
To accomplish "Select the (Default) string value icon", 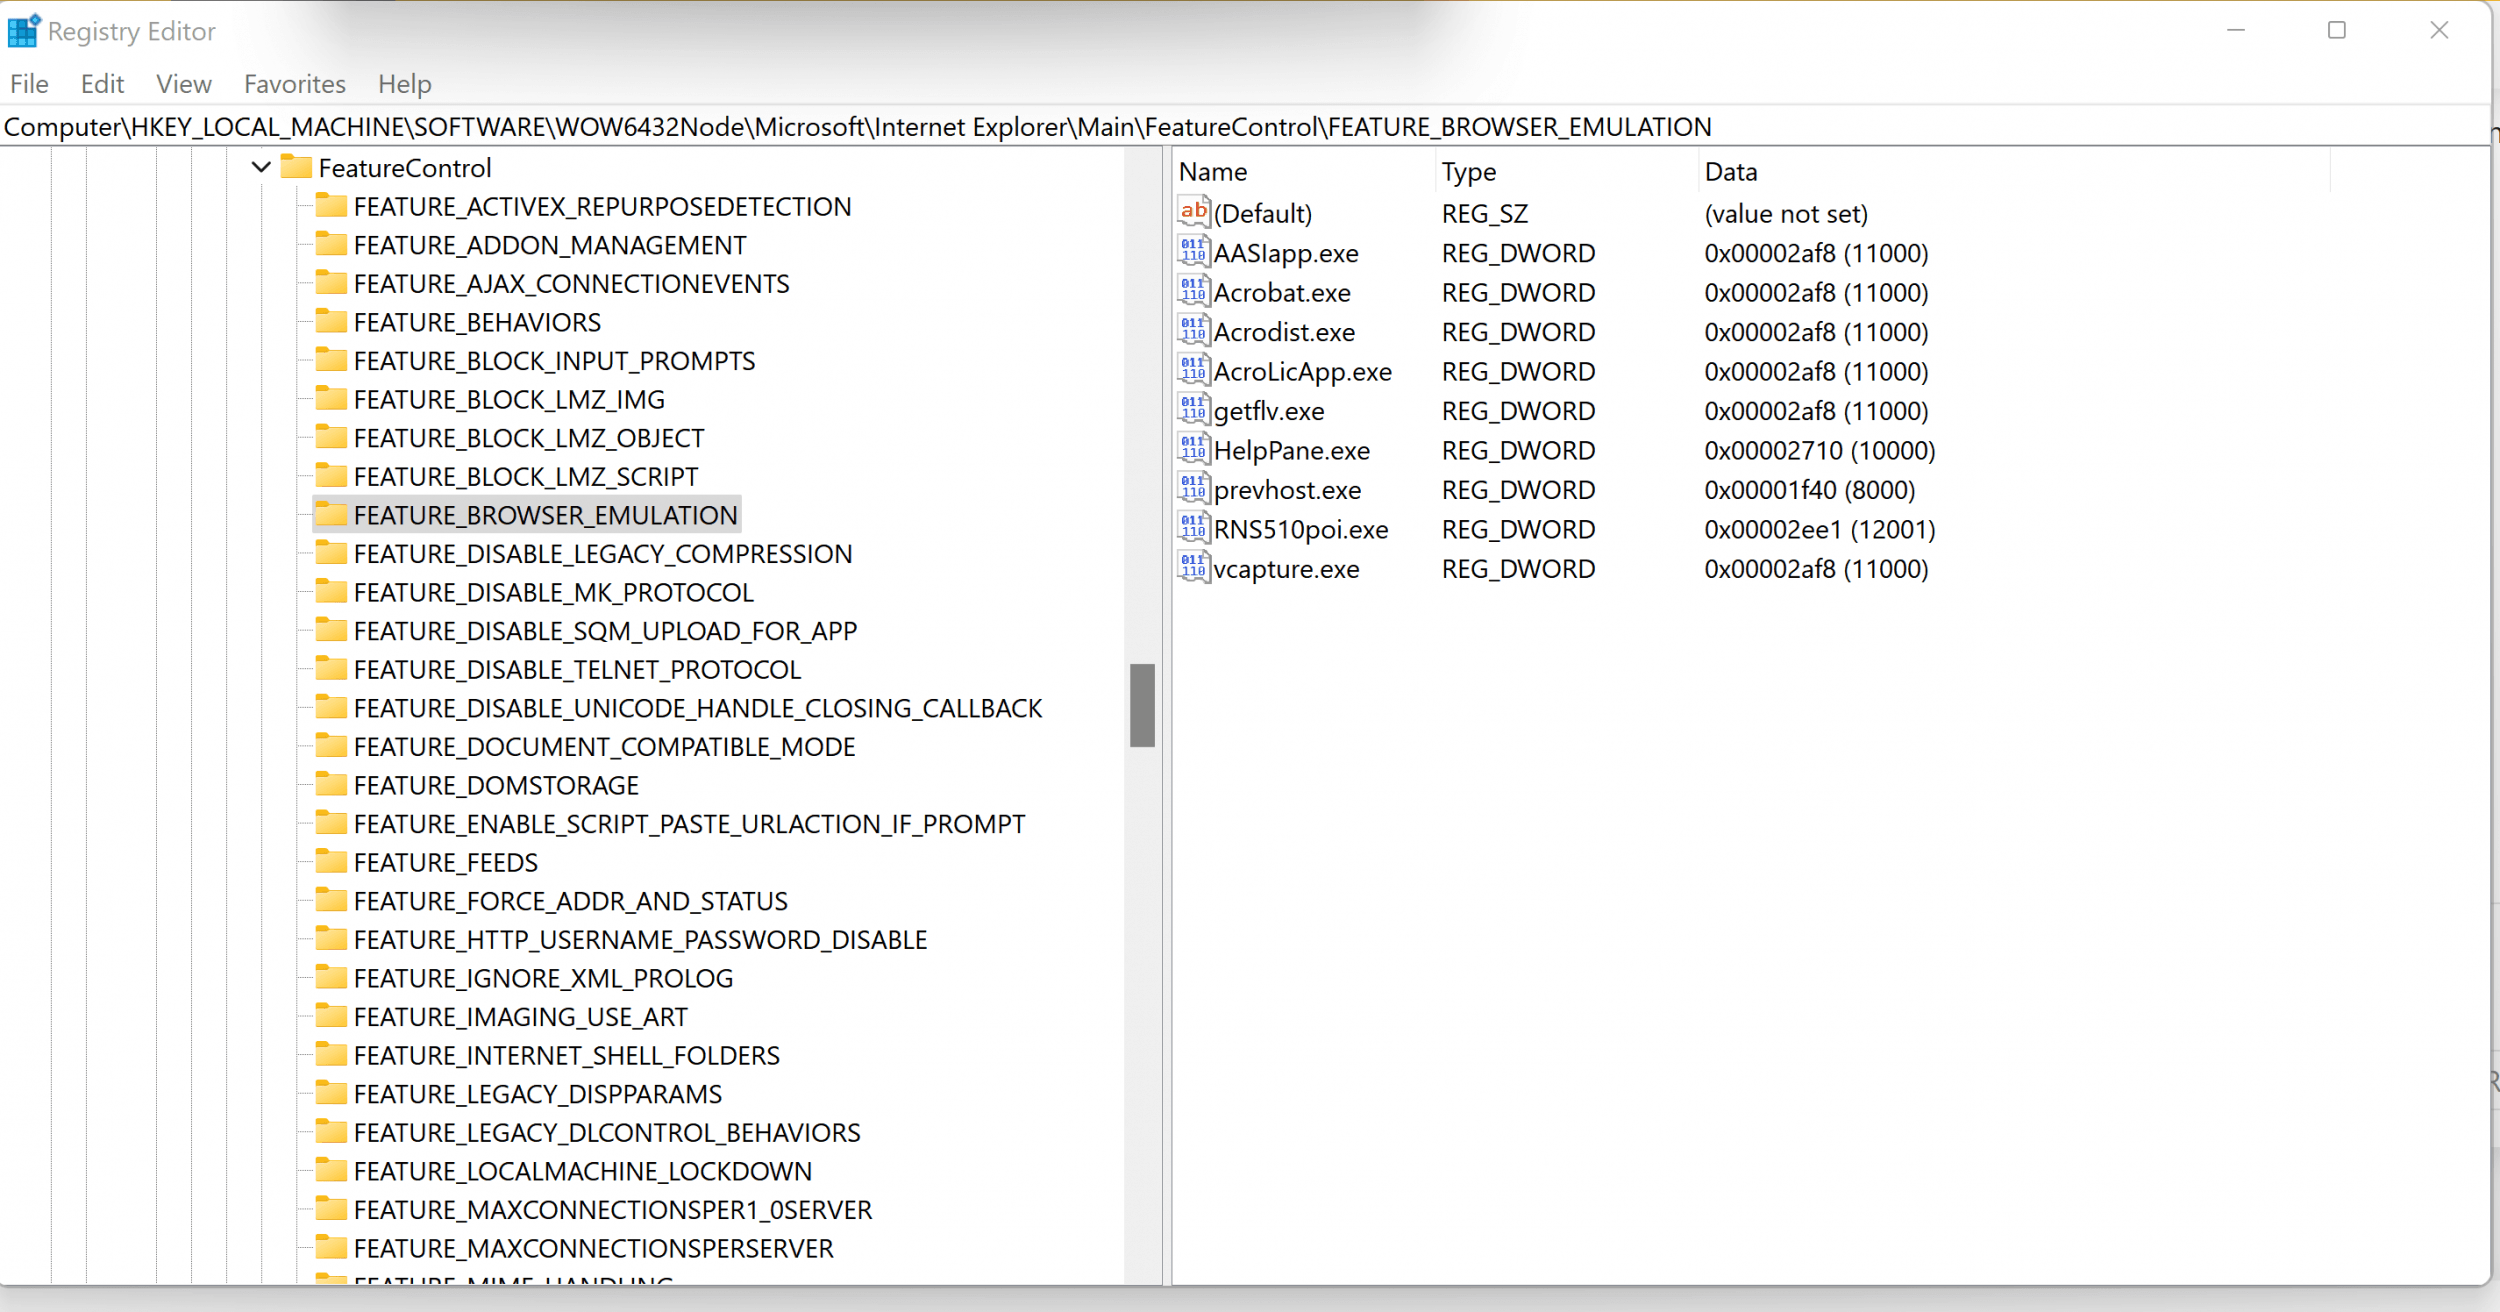I will coord(1194,212).
